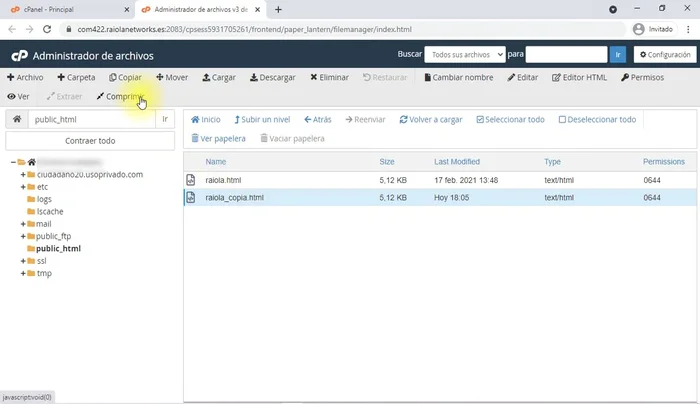Open the browser three-dot menu
This screenshot has width=700, height=404.
pyautogui.click(x=688, y=29)
